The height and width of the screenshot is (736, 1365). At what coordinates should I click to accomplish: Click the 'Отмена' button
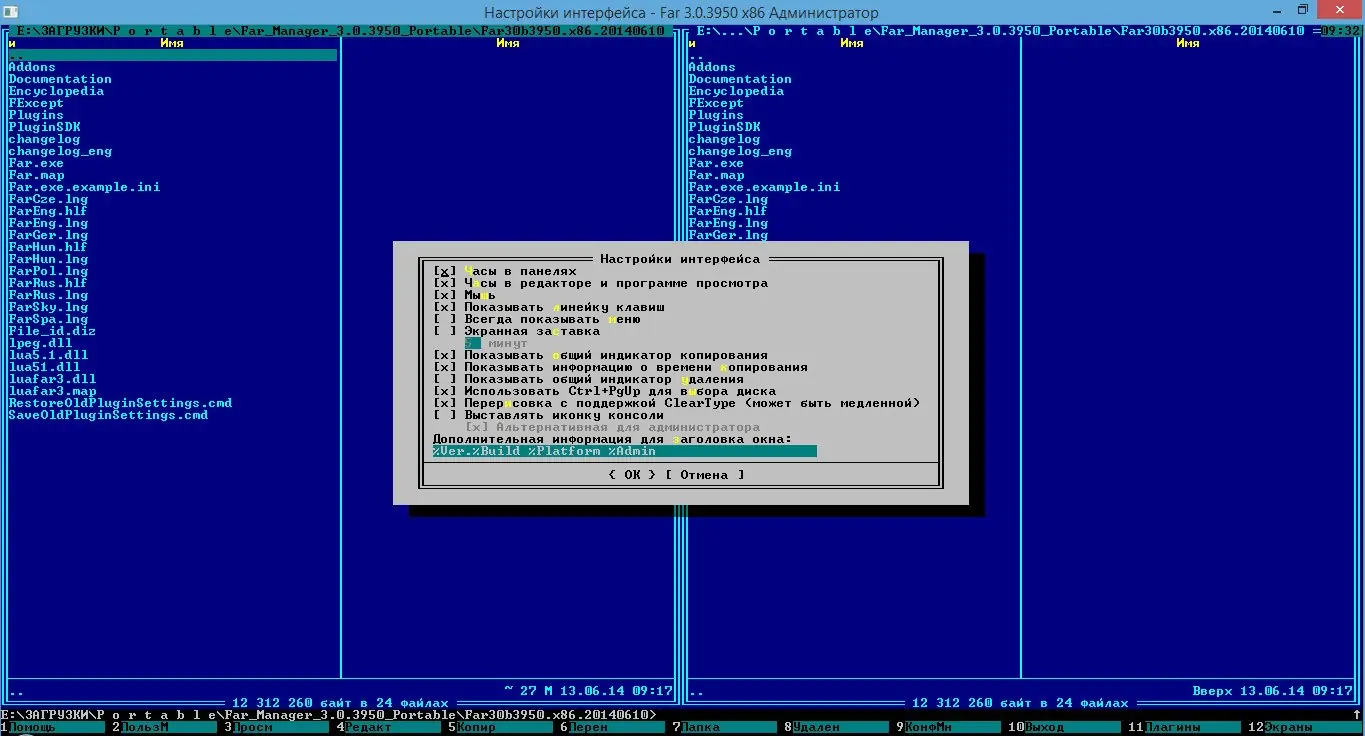tap(705, 475)
